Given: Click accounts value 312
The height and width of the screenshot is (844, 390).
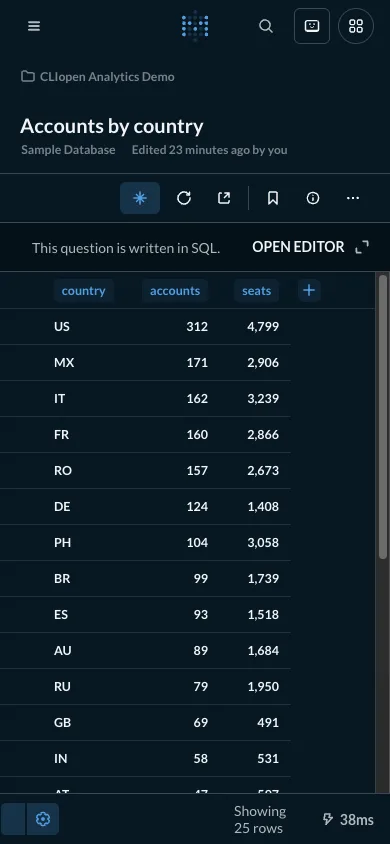Looking at the screenshot, I should 197,326.
